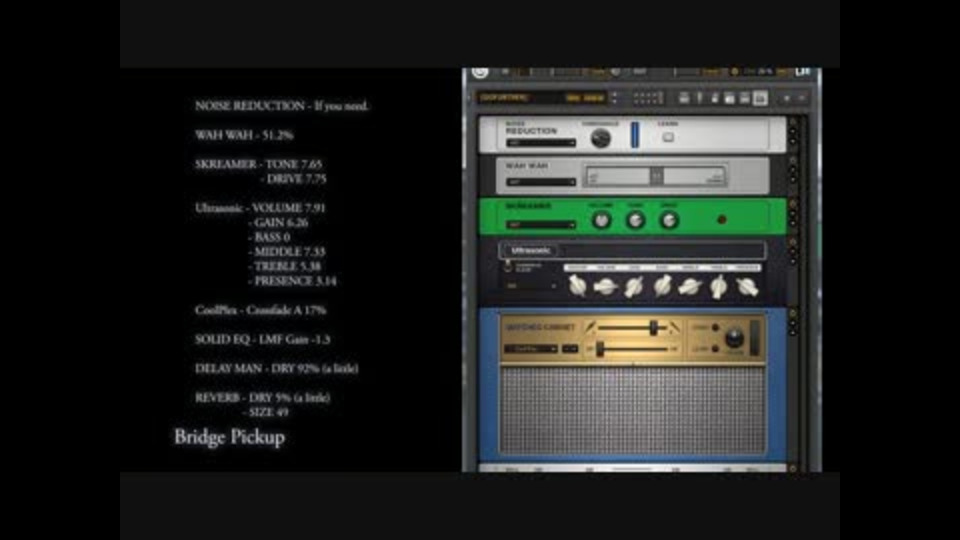The height and width of the screenshot is (540, 960).
Task: Click the Matched Cabinet mic crossfade slider handle
Action: 654,328
